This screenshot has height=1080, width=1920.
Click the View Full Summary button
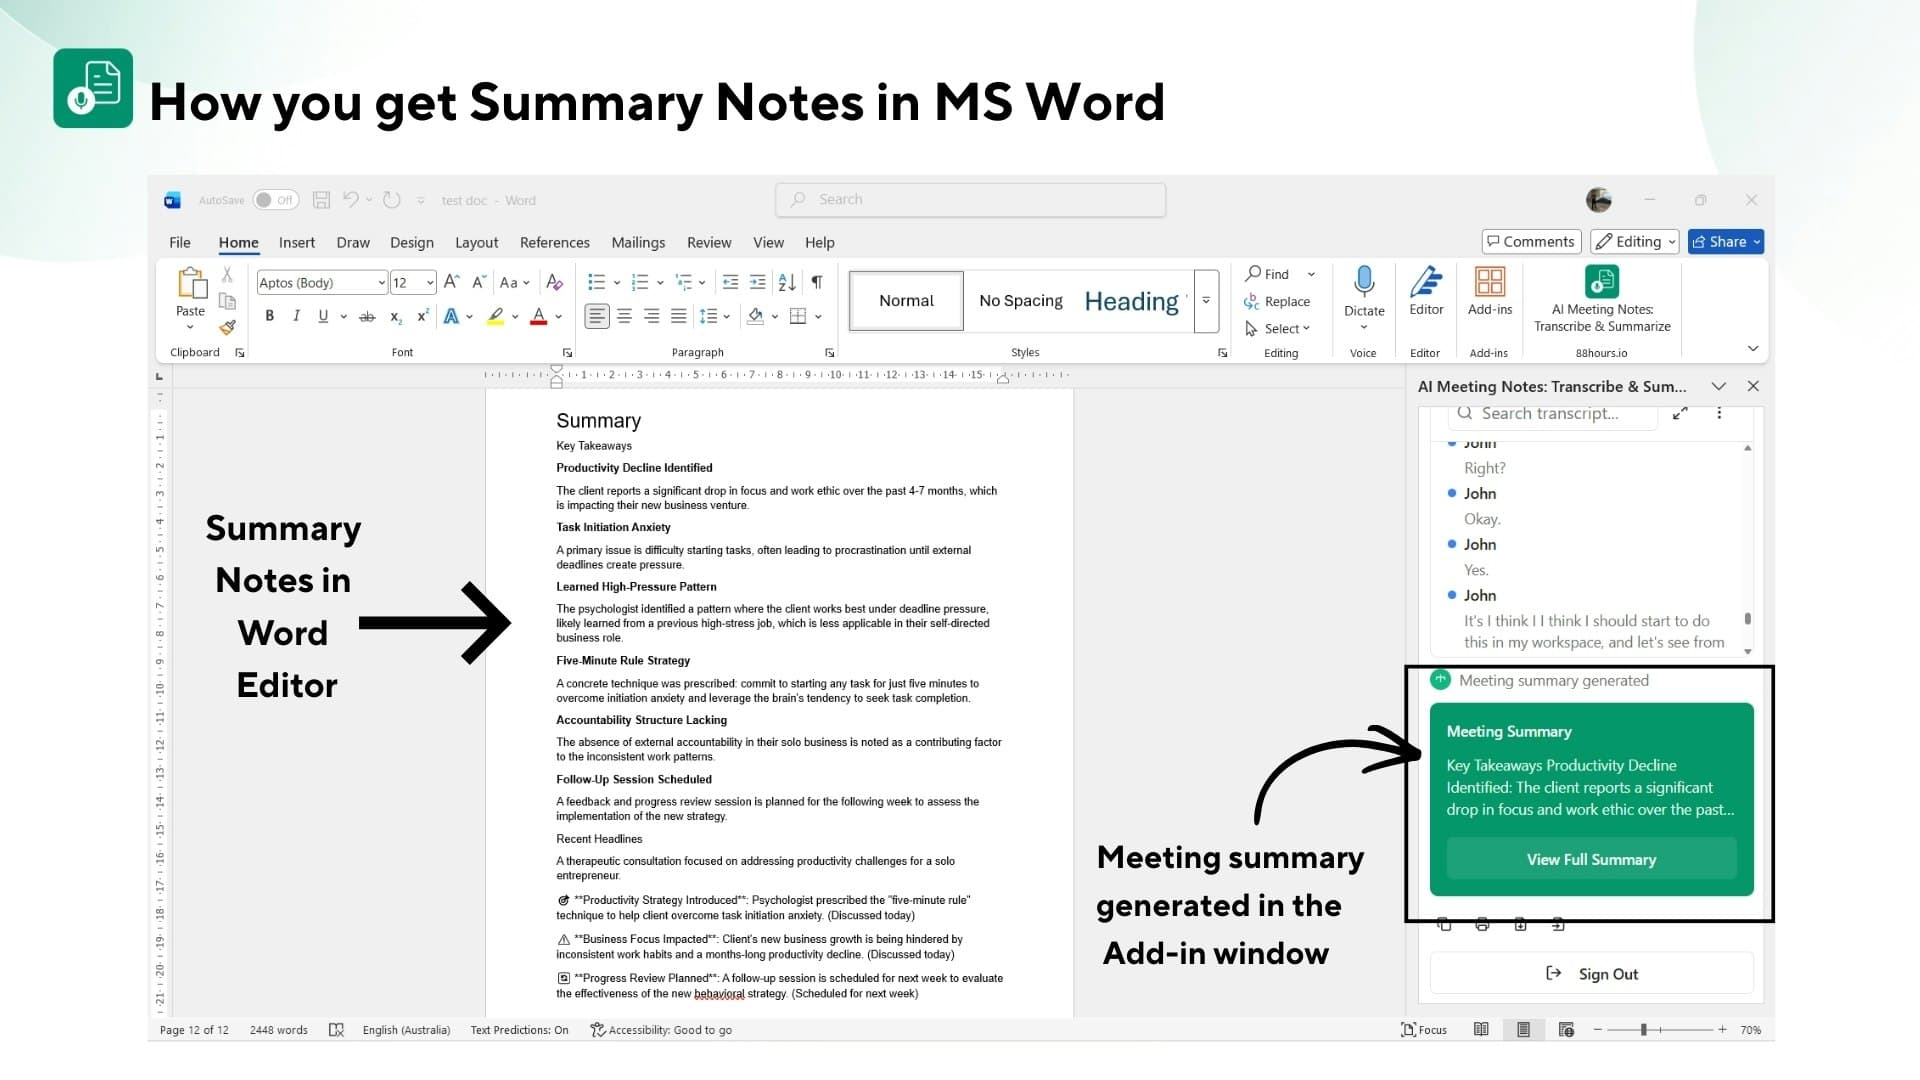1591,858
